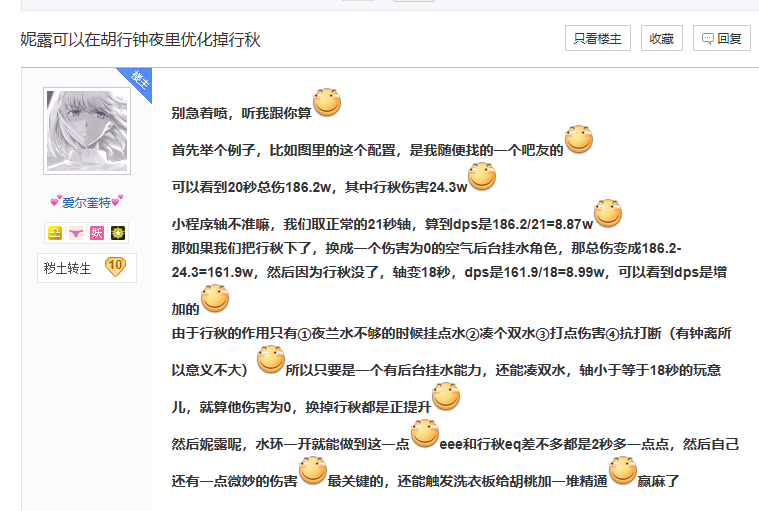The image size is (759, 511).
Task: Click the 只看楼主 button
Action: tap(598, 39)
